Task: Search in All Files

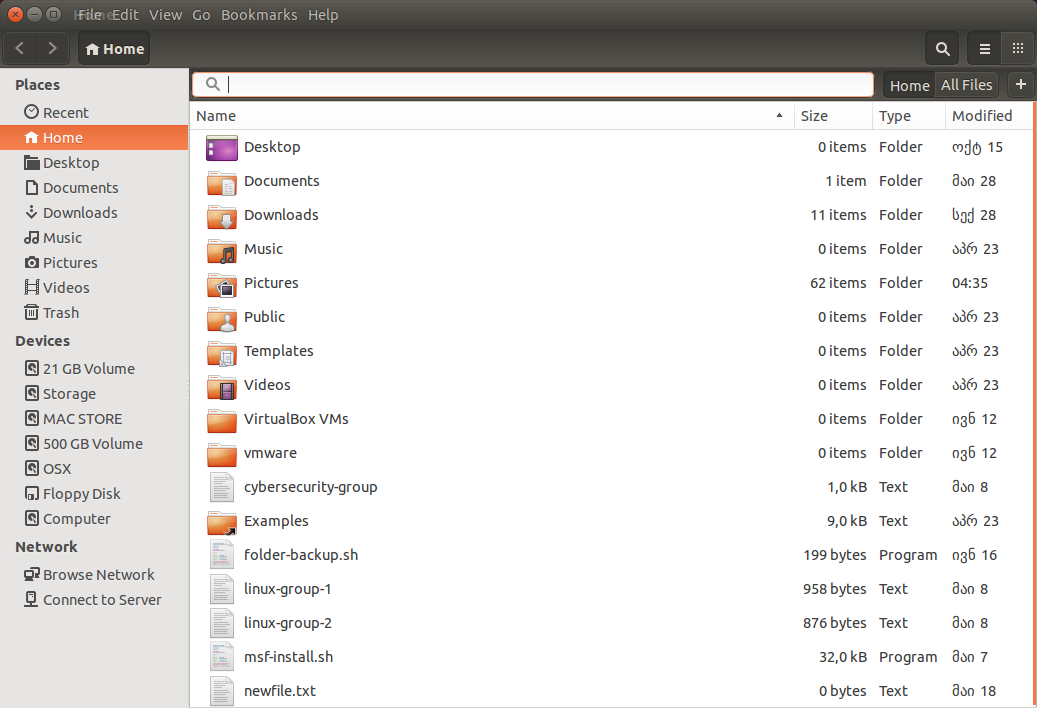Action: pyautogui.click(x=966, y=85)
